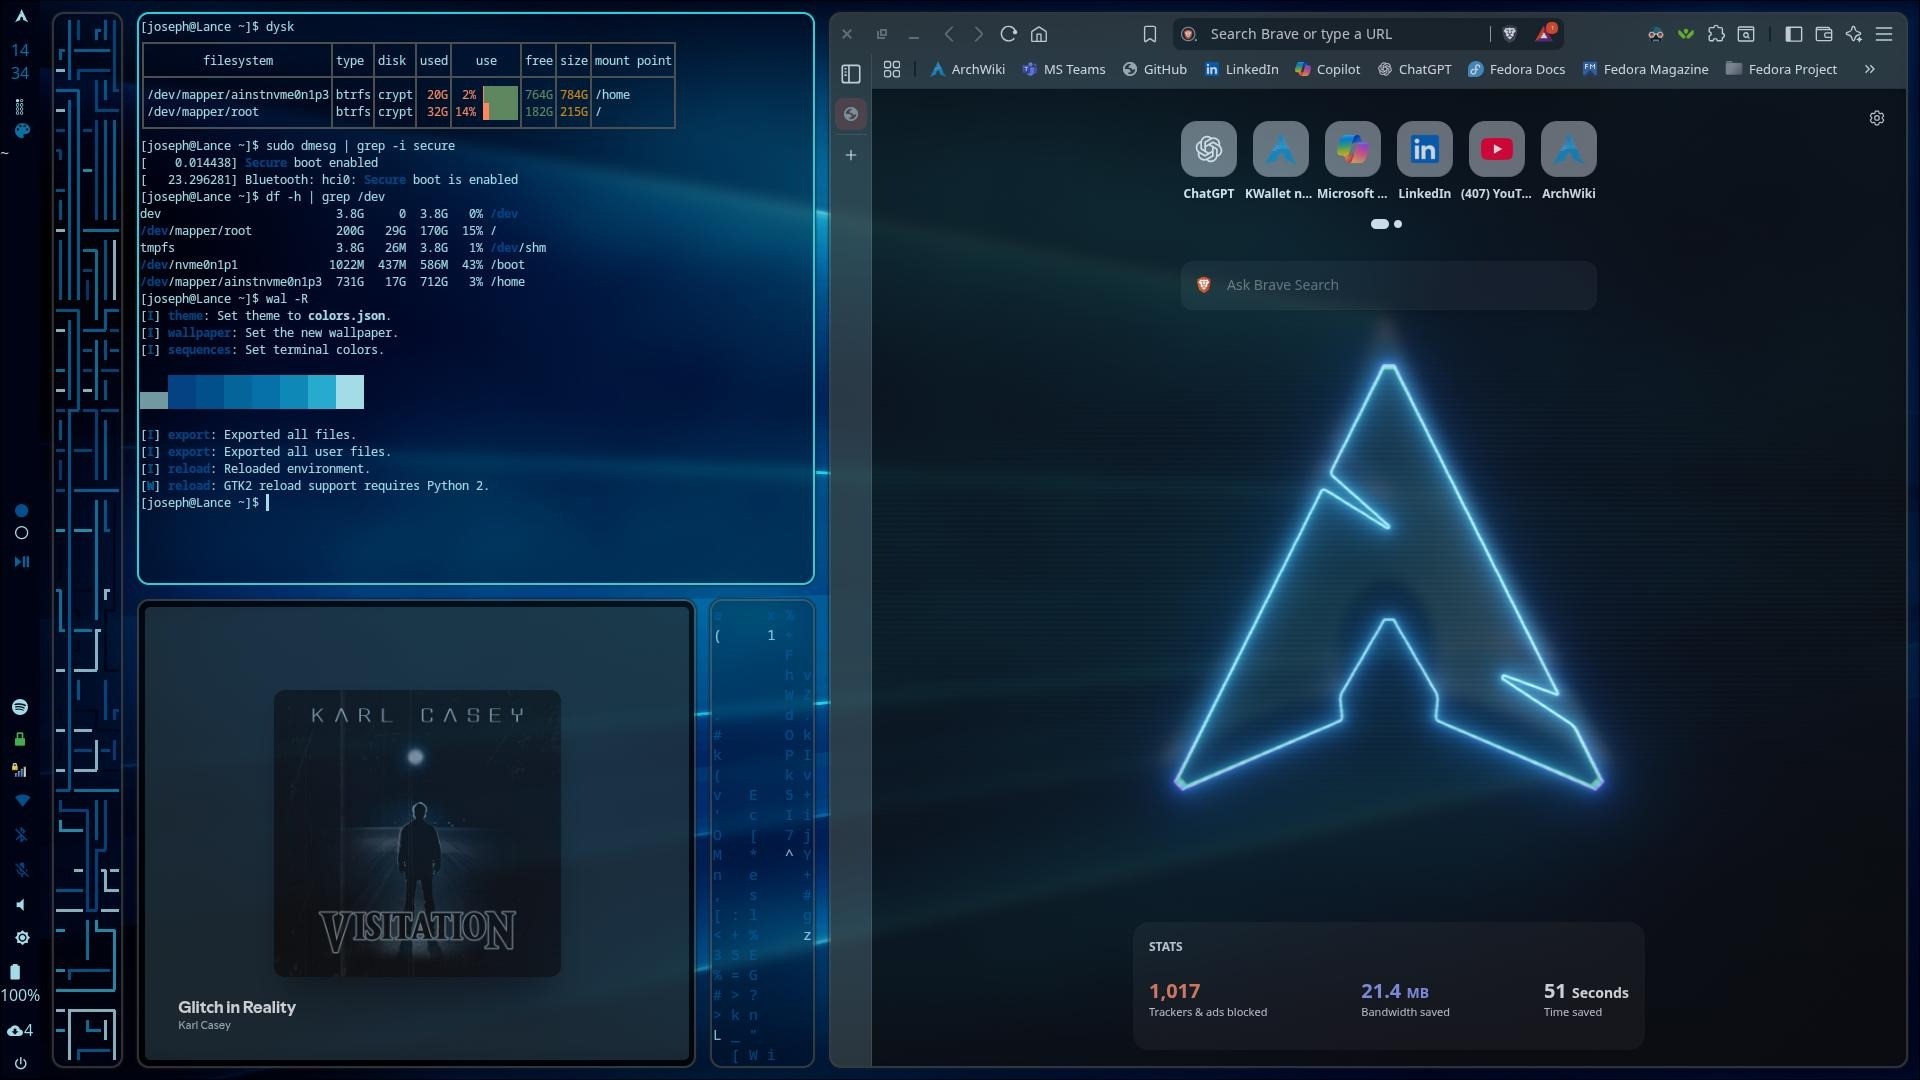
Task: Go to the Brave home page
Action: (x=1039, y=34)
